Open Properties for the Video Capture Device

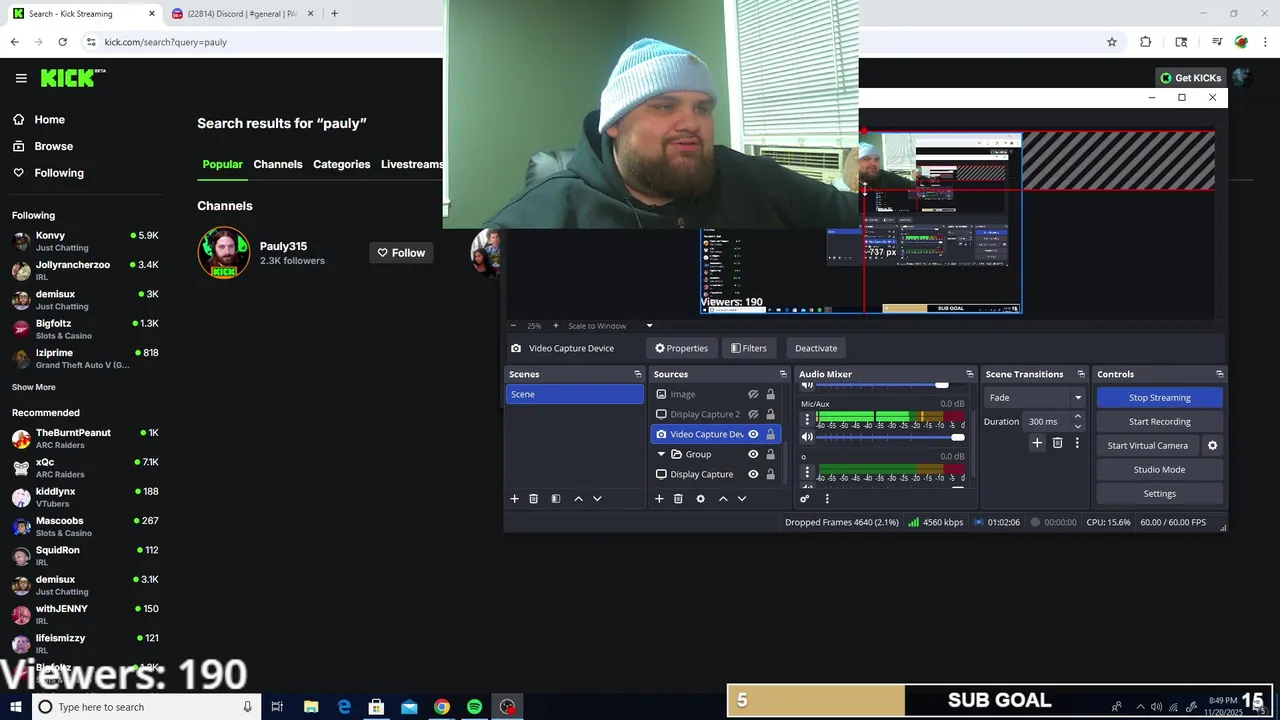pyautogui.click(x=681, y=348)
